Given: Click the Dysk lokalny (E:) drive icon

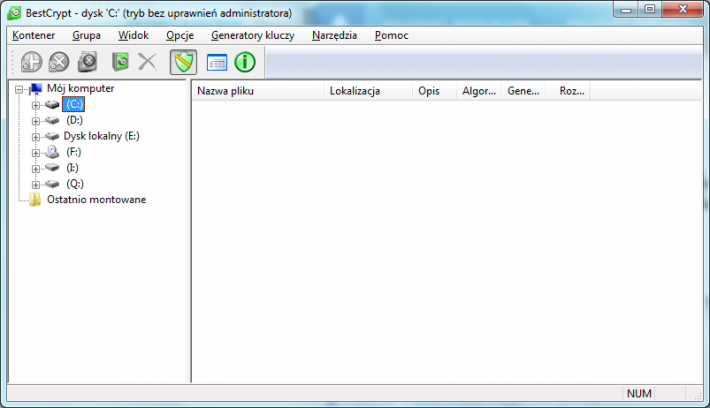Looking at the screenshot, I should tap(52, 136).
